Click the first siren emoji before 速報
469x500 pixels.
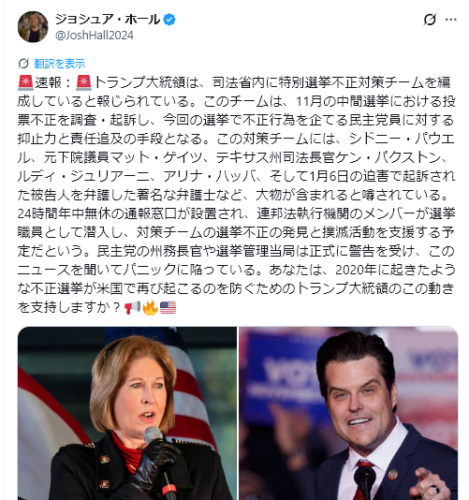pyautogui.click(x=26, y=83)
